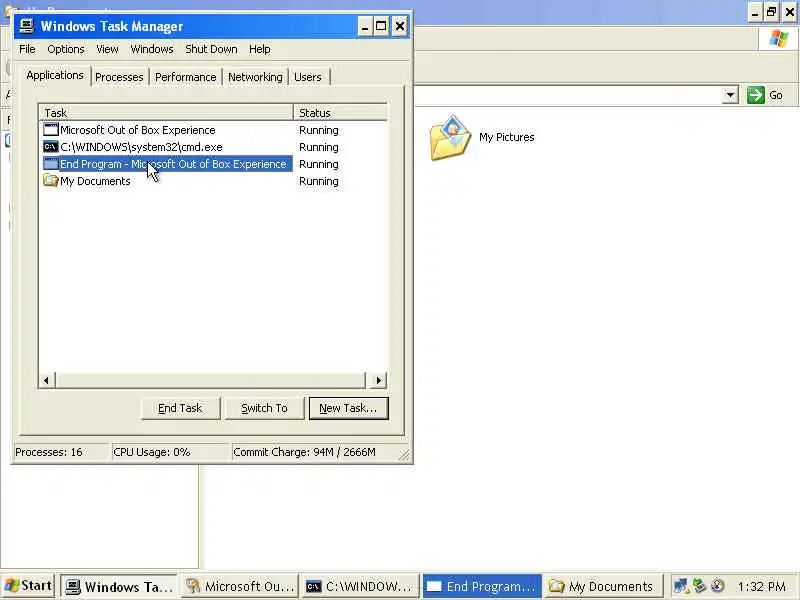The width and height of the screenshot is (800, 600).
Task: Open the Start menu
Action: [x=29, y=586]
